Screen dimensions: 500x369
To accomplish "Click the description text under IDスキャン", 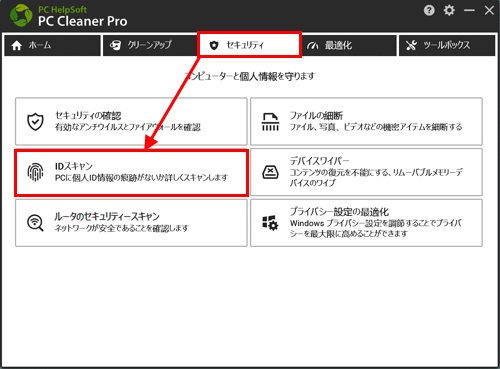I will [141, 178].
